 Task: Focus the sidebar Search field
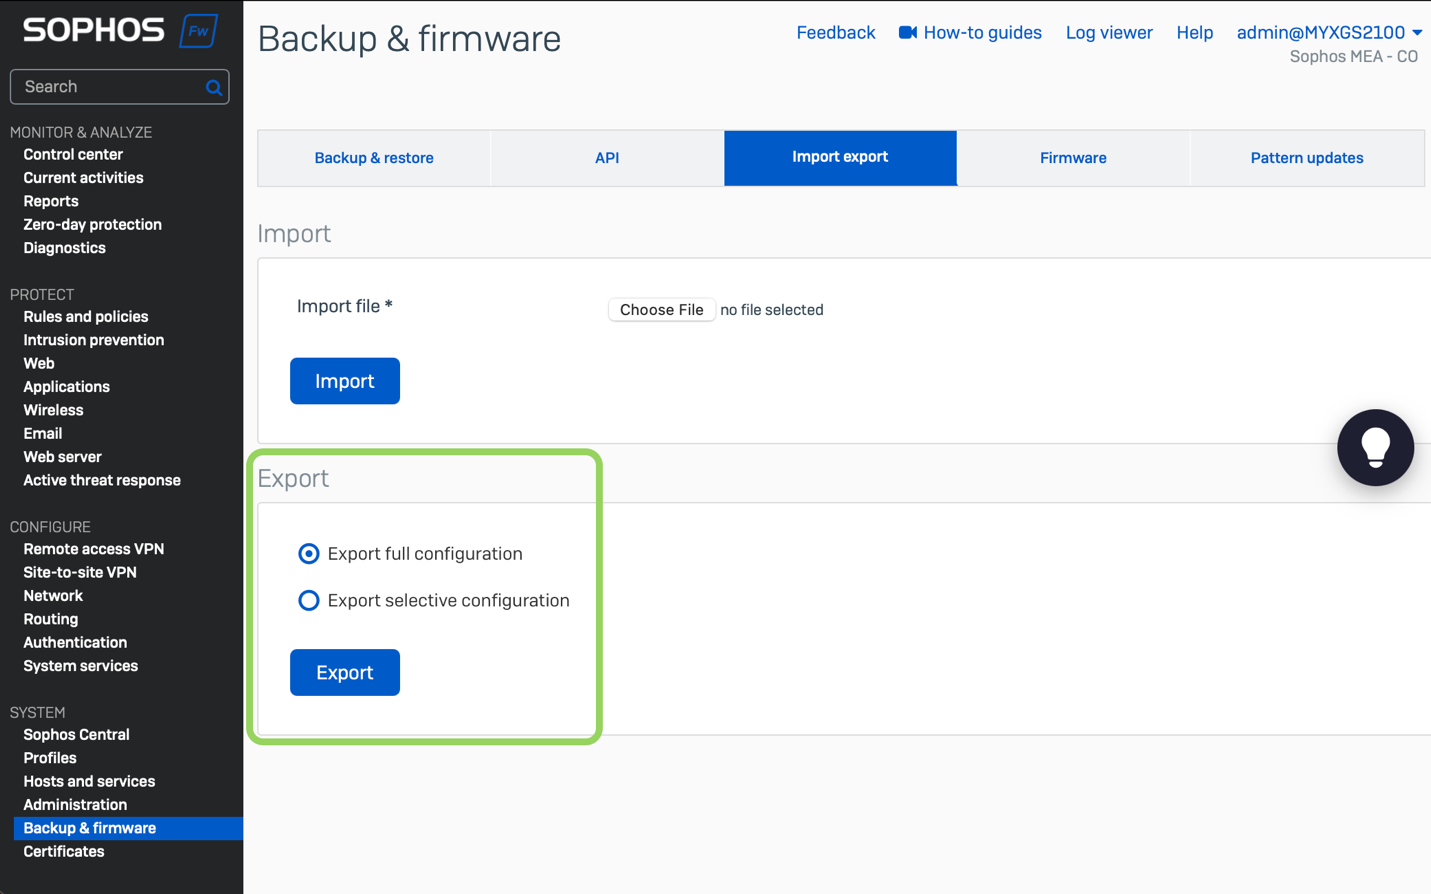click(108, 87)
